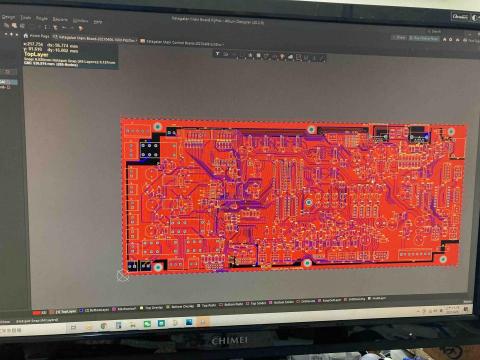Viewport: 480px width, 360px height.
Task: Open the Help menu
Action: (97, 22)
